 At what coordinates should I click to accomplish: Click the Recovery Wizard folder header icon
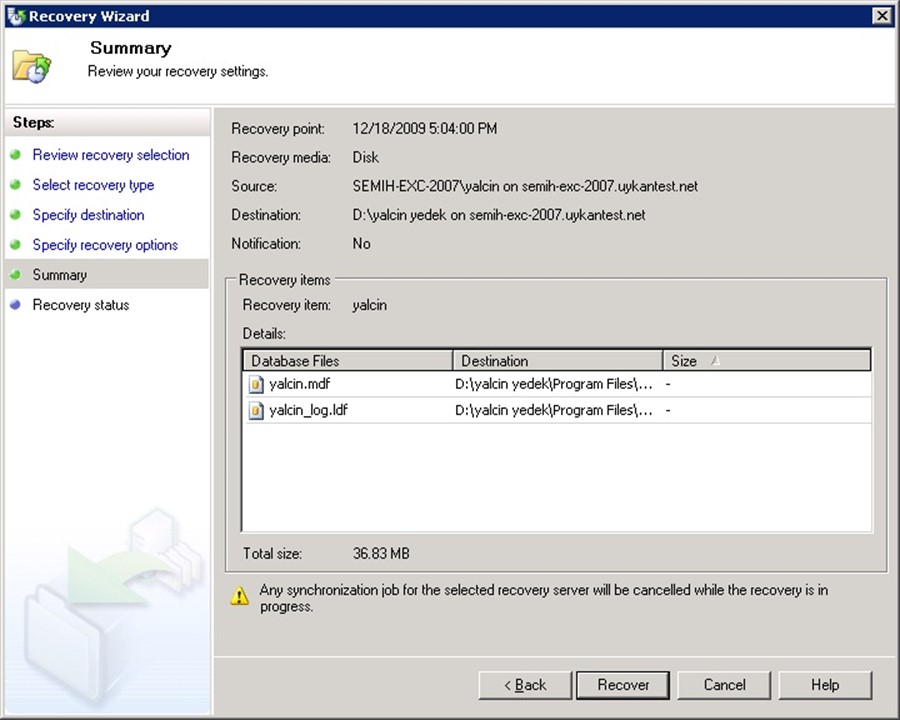click(31, 65)
